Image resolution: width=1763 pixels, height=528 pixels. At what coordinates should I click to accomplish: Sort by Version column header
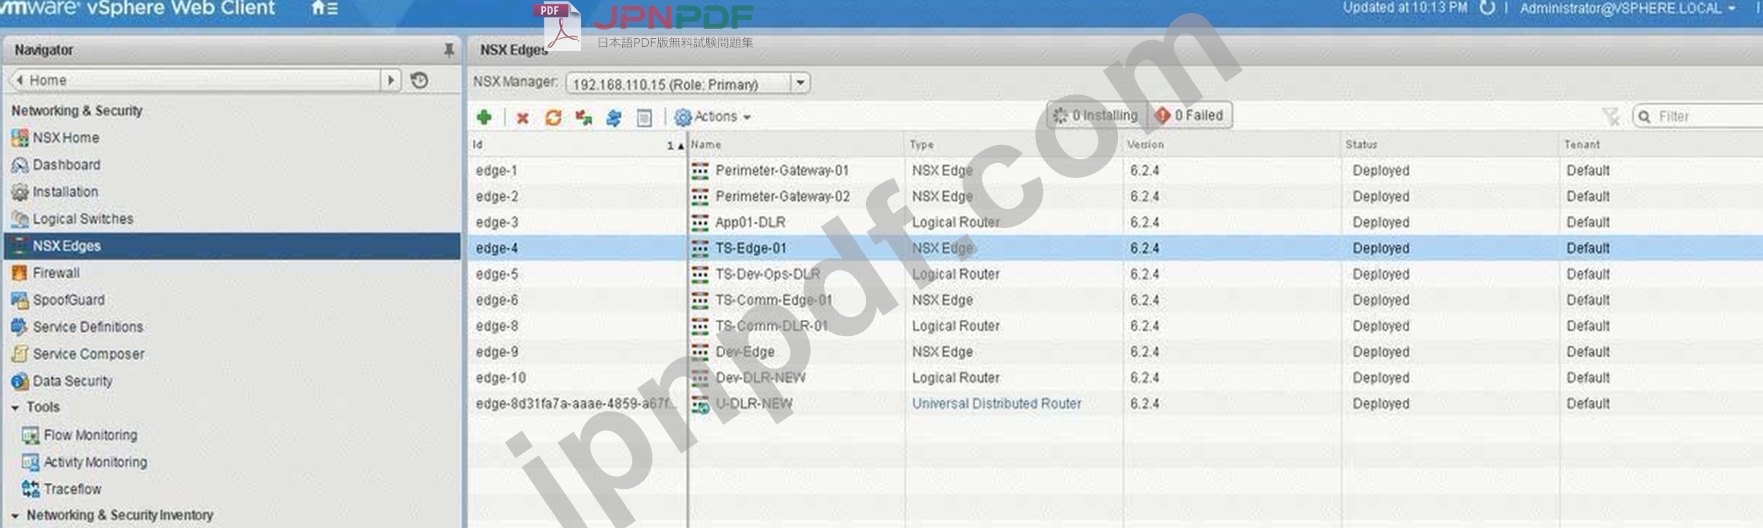click(x=1232, y=145)
